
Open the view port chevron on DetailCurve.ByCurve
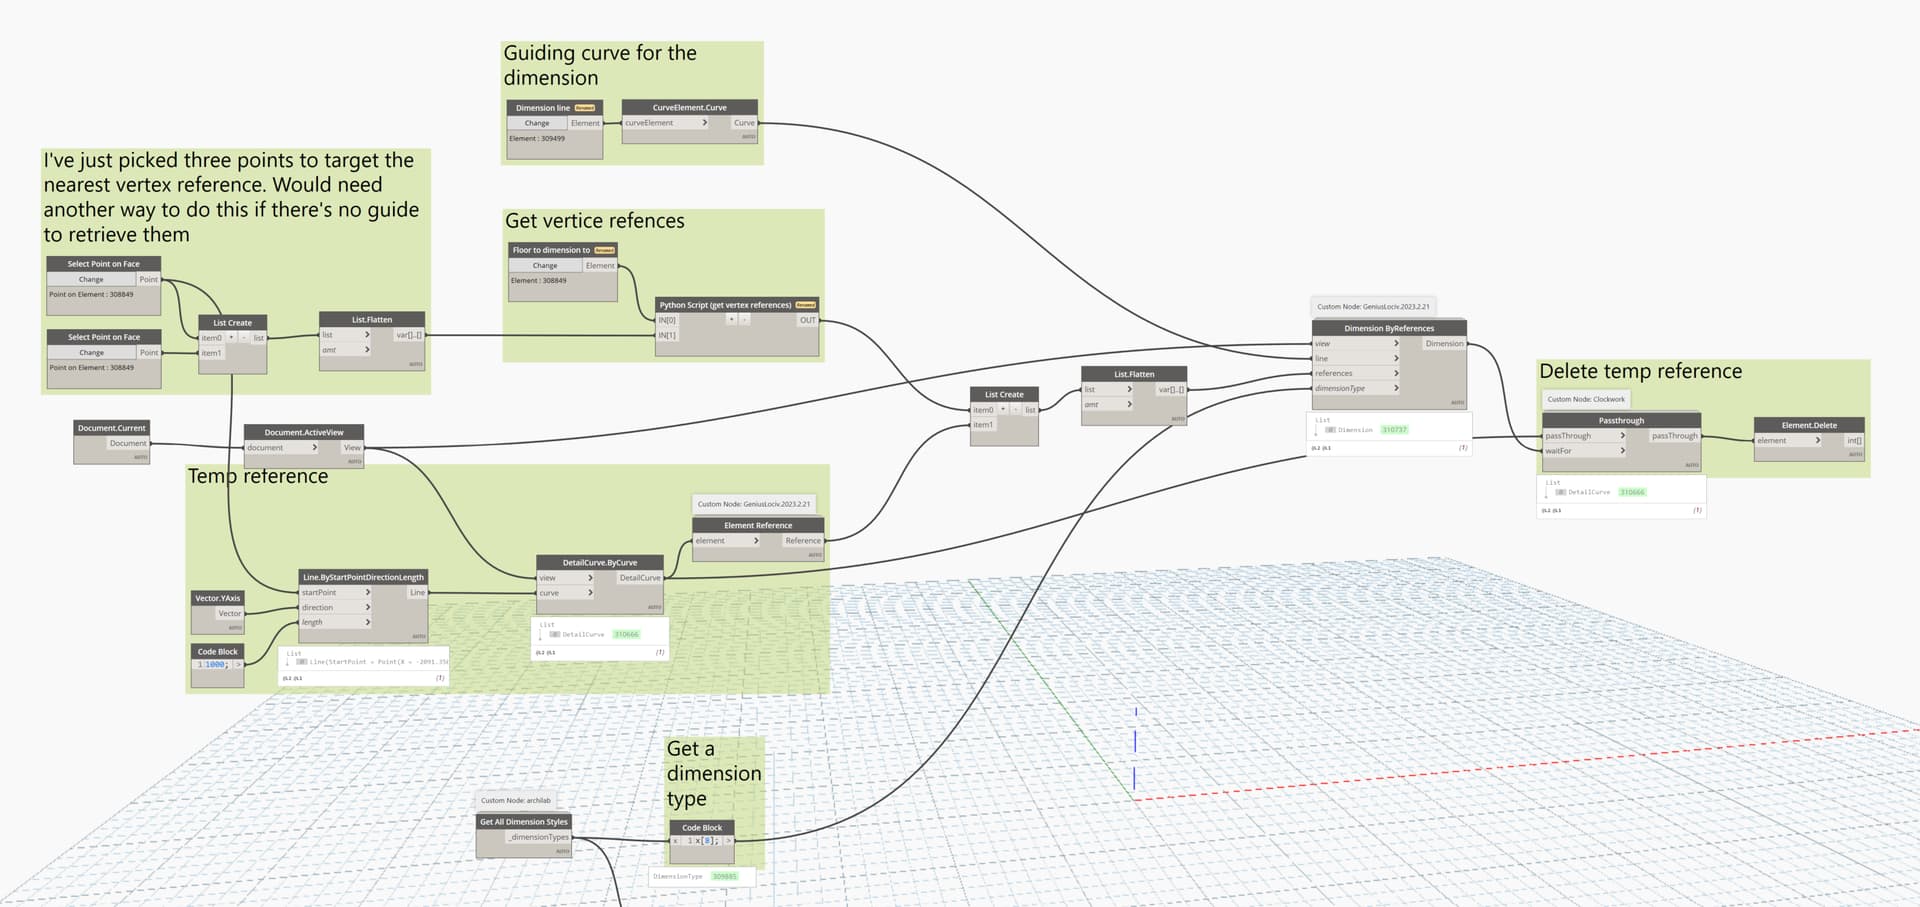coord(590,578)
